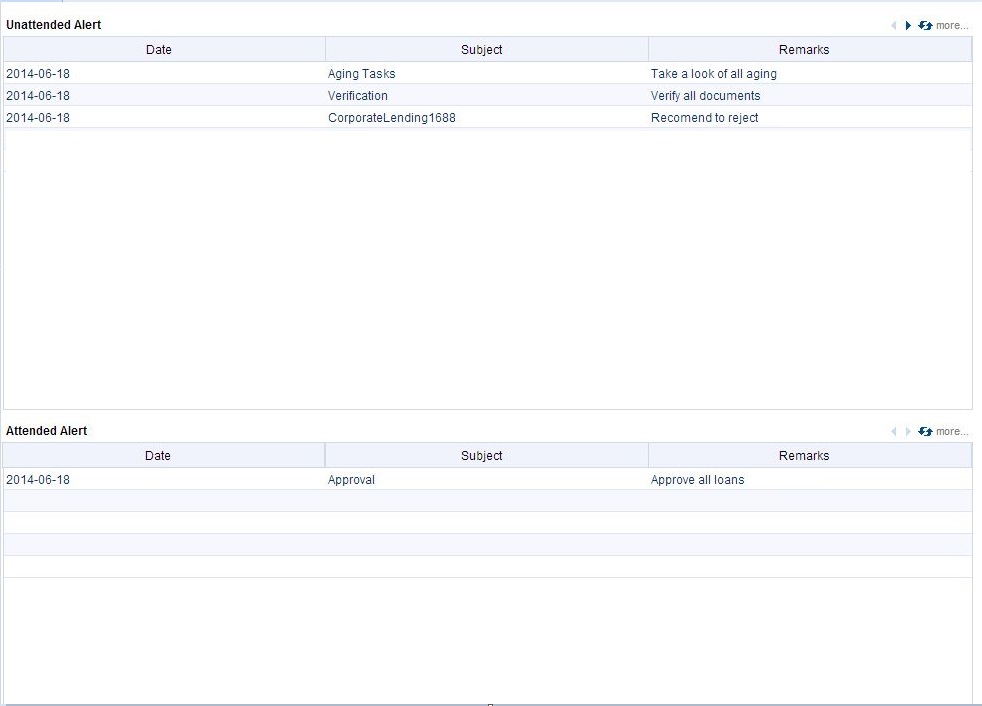982x706 pixels.
Task: Select the Aging Tasks alert subject
Action: click(x=361, y=74)
